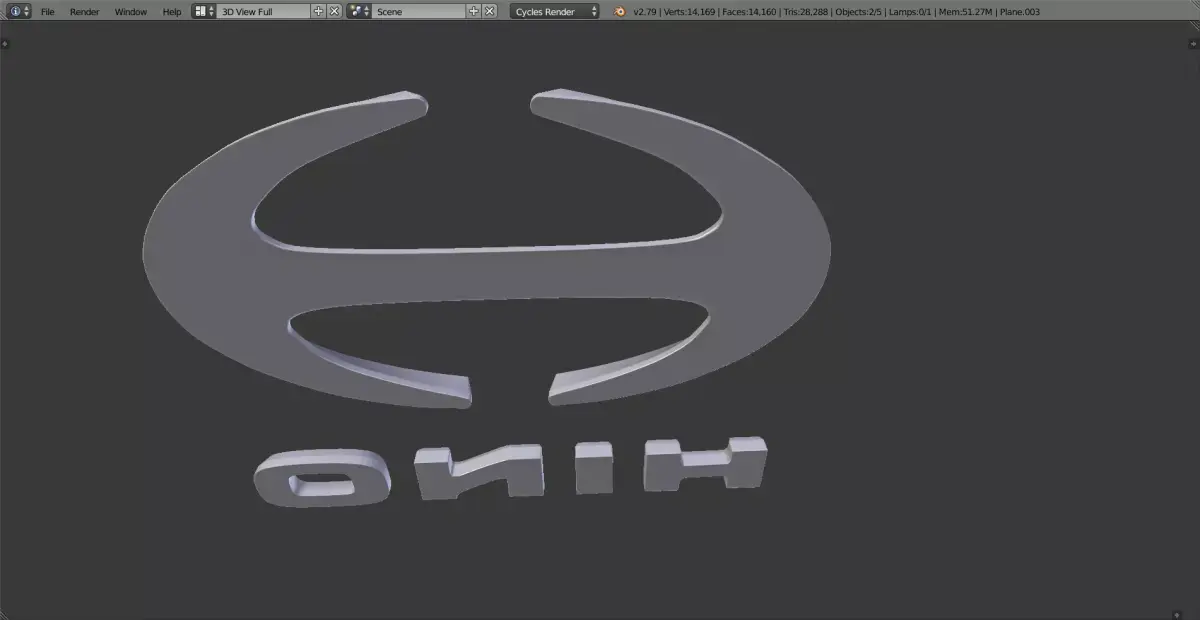Open the Render menu
The width and height of the screenshot is (1200, 620).
[x=84, y=12]
